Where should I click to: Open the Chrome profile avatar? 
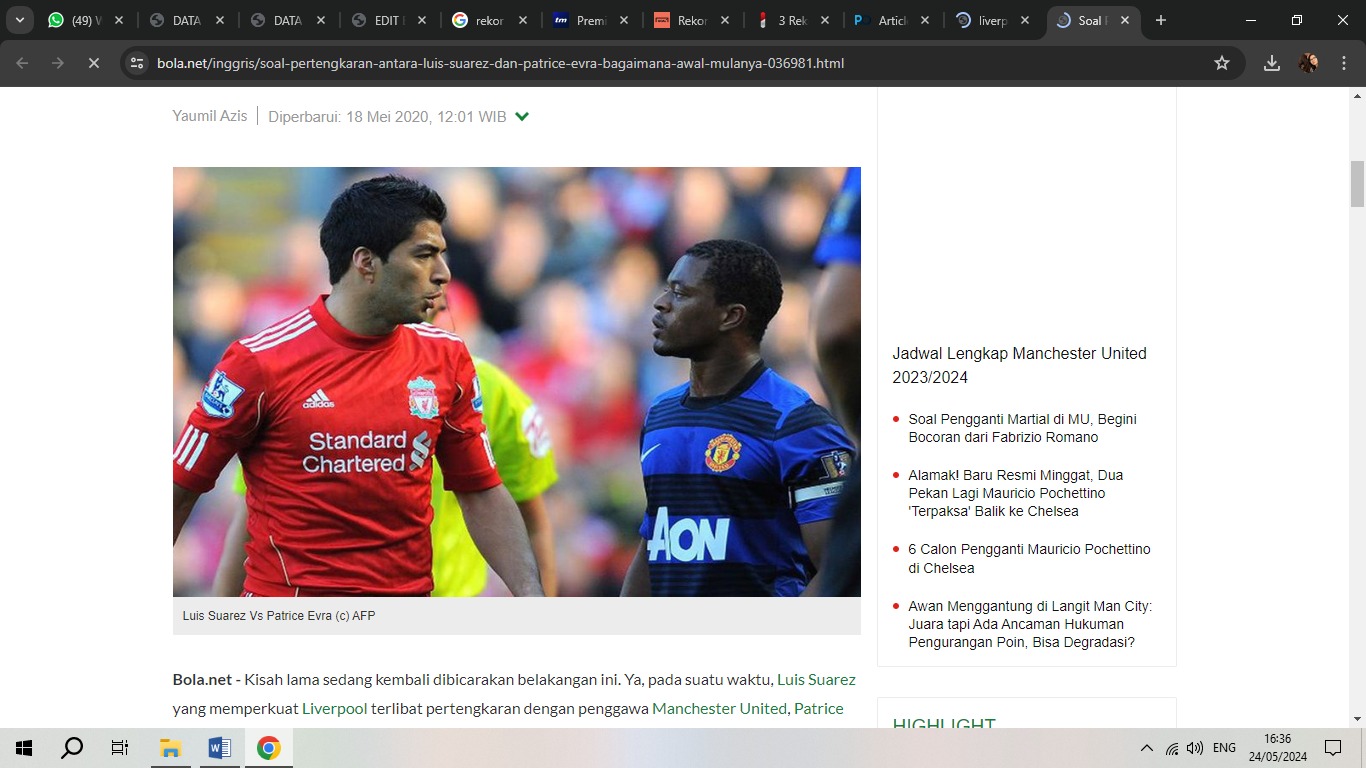[1308, 63]
